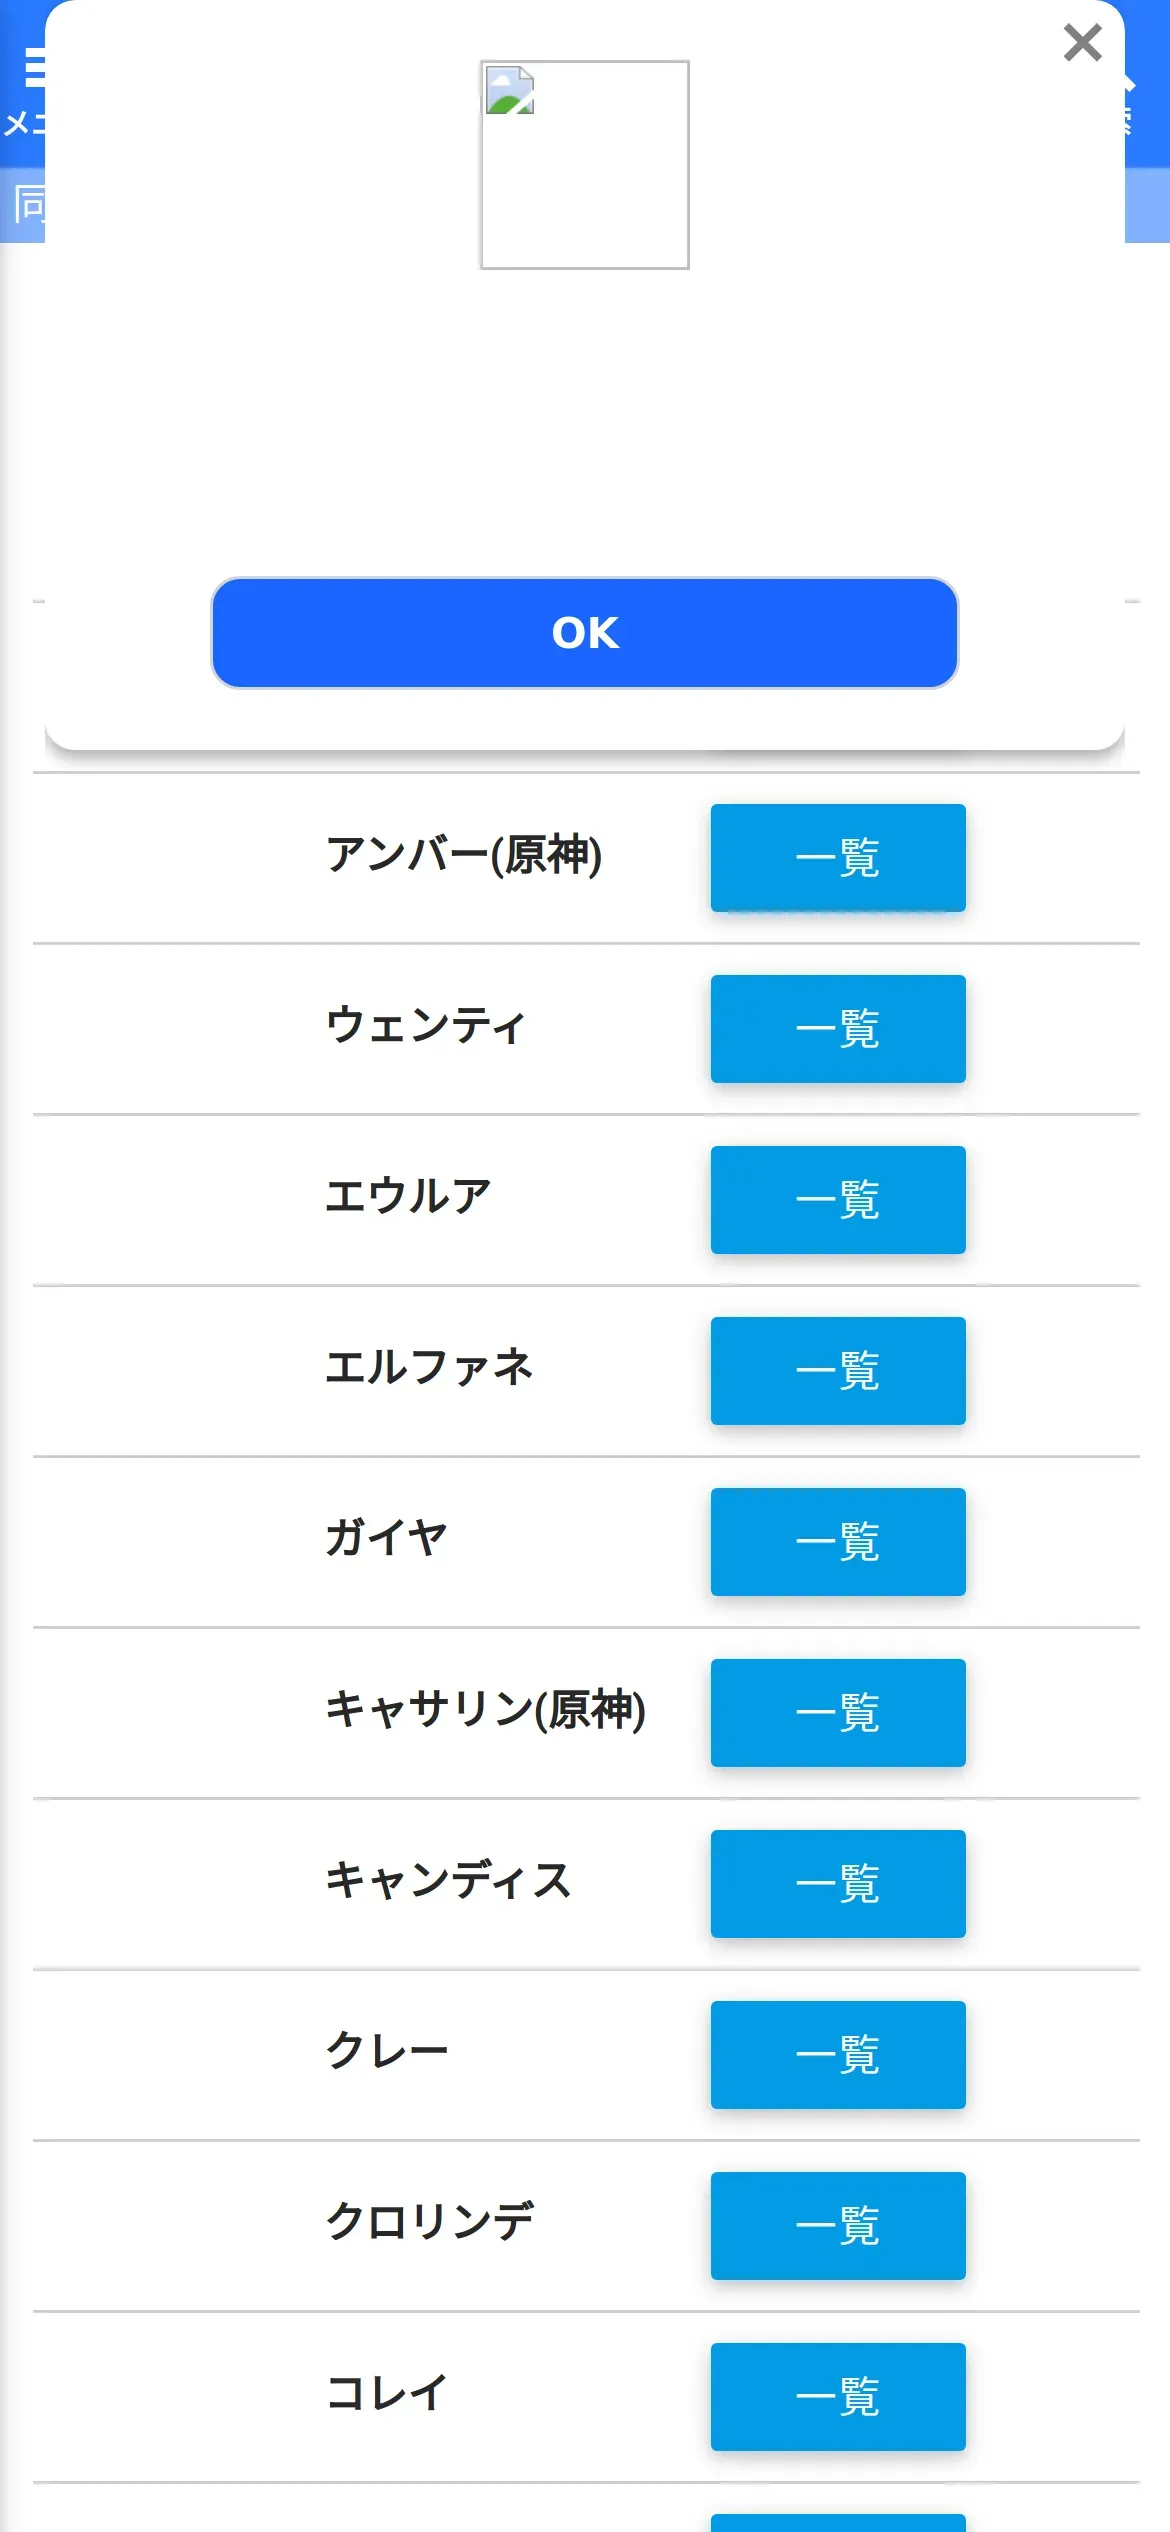1170x2532 pixels.
Task: Open the 一覧 list for アンバー(原神)
Action: click(838, 858)
